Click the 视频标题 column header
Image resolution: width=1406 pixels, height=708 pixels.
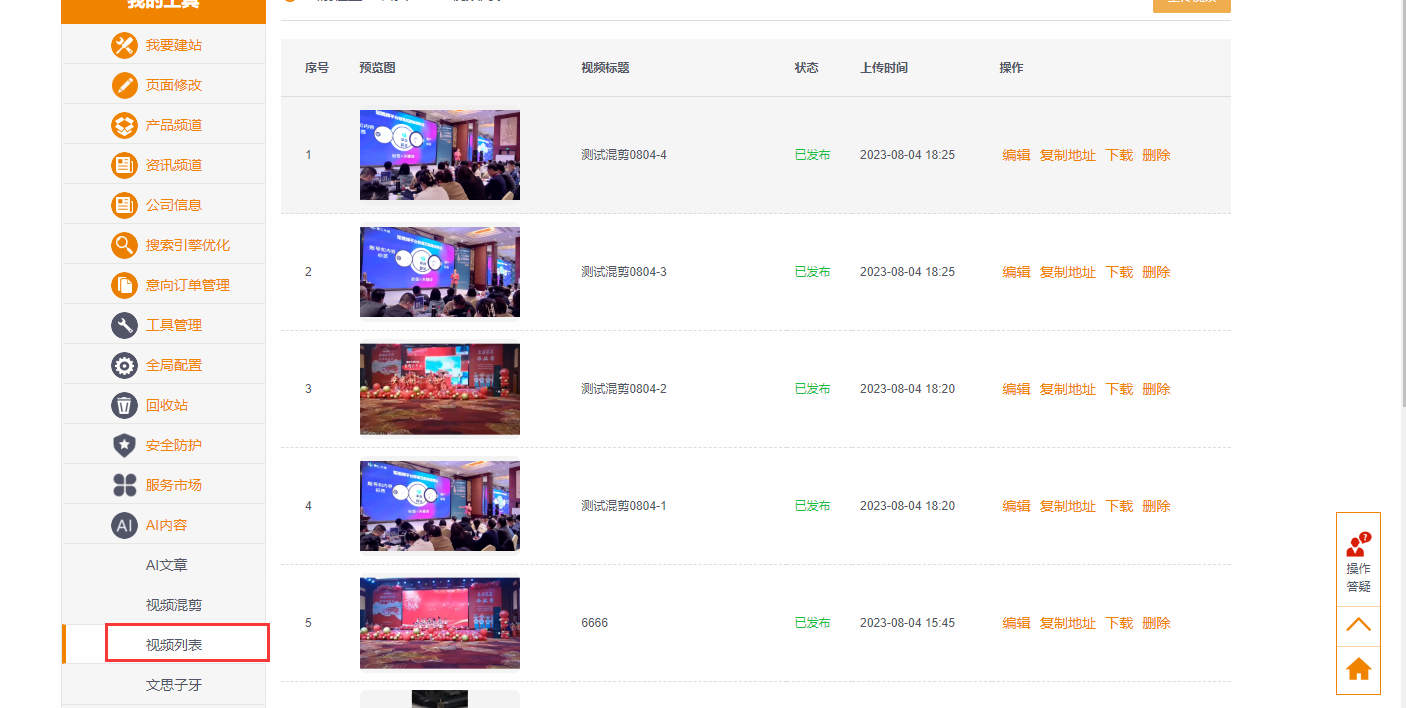coord(605,68)
